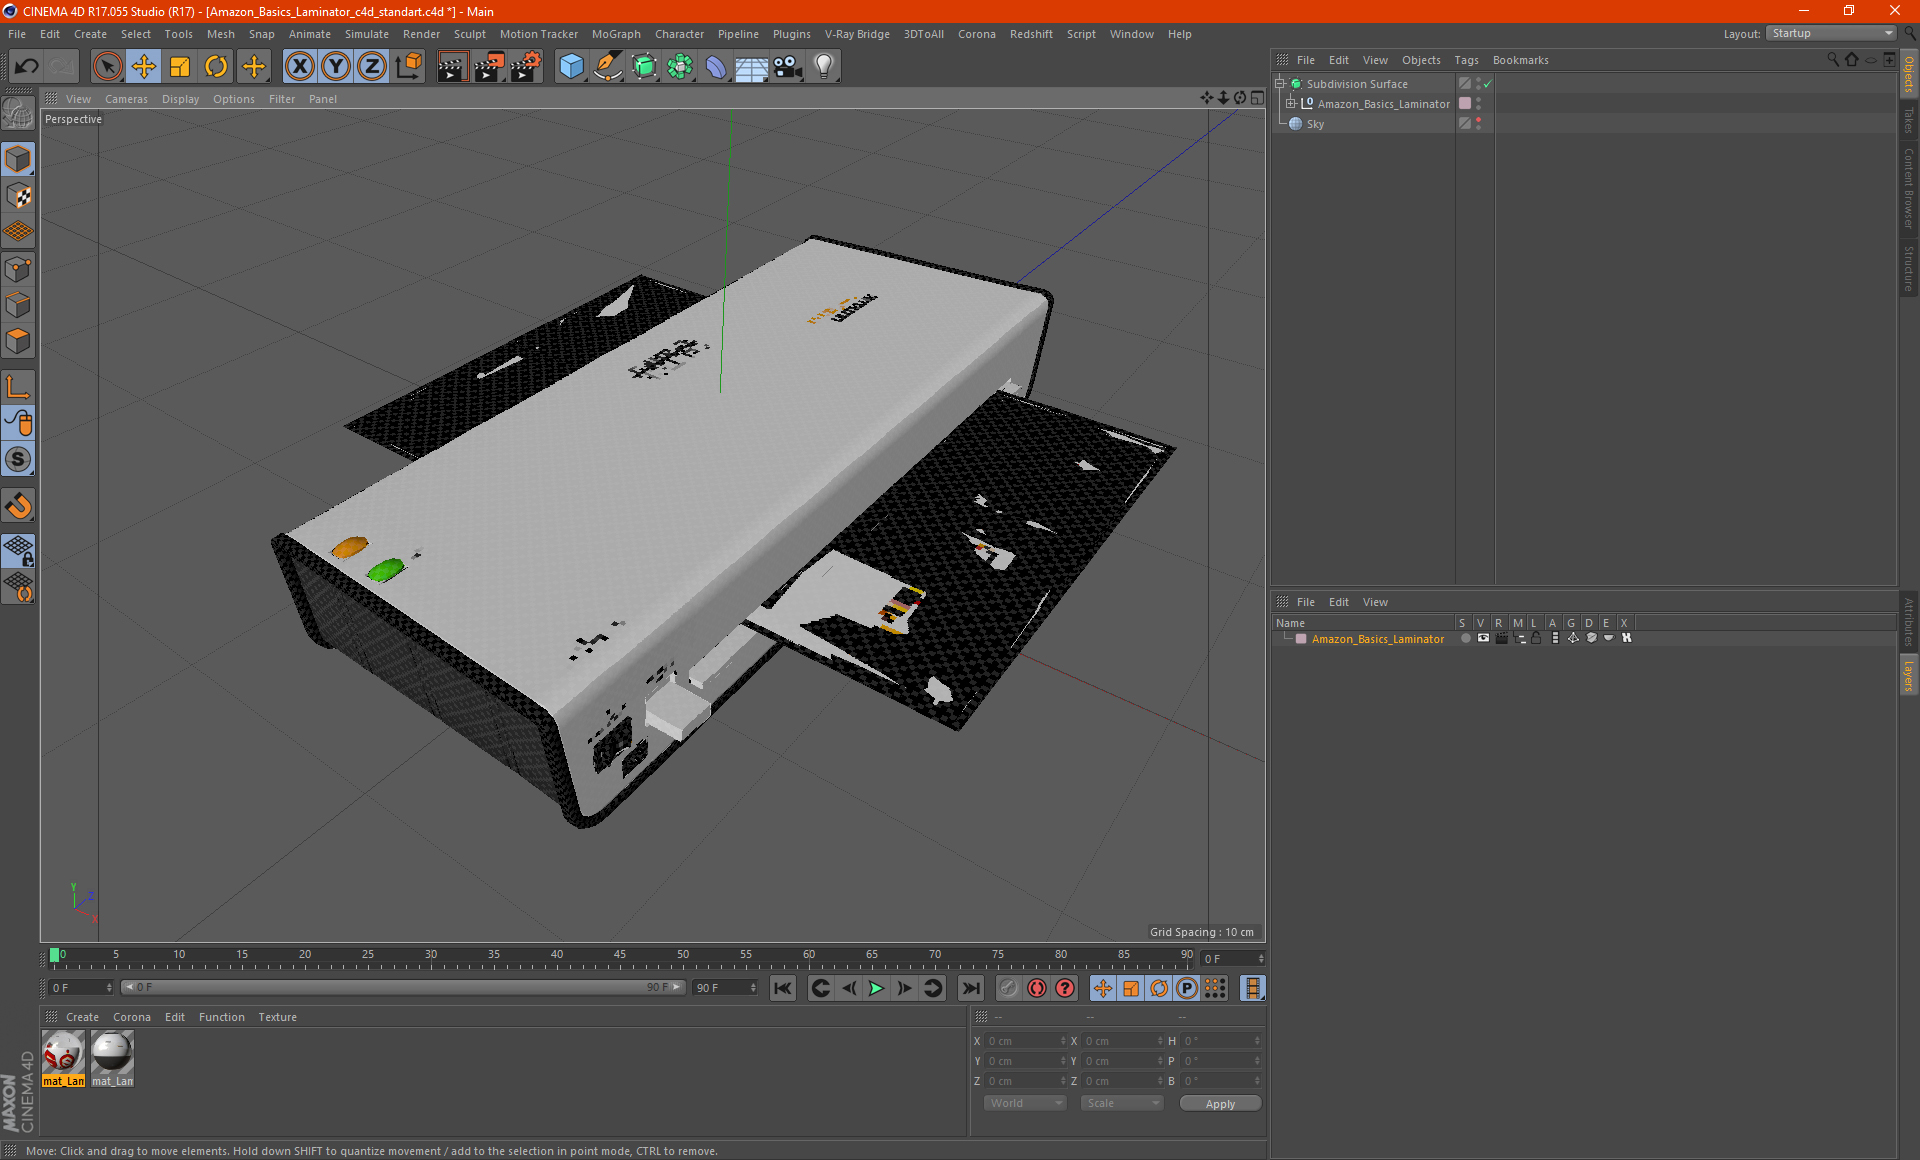This screenshot has width=1920, height=1160.
Task: Open Edit Render Settings
Action: coord(526,67)
